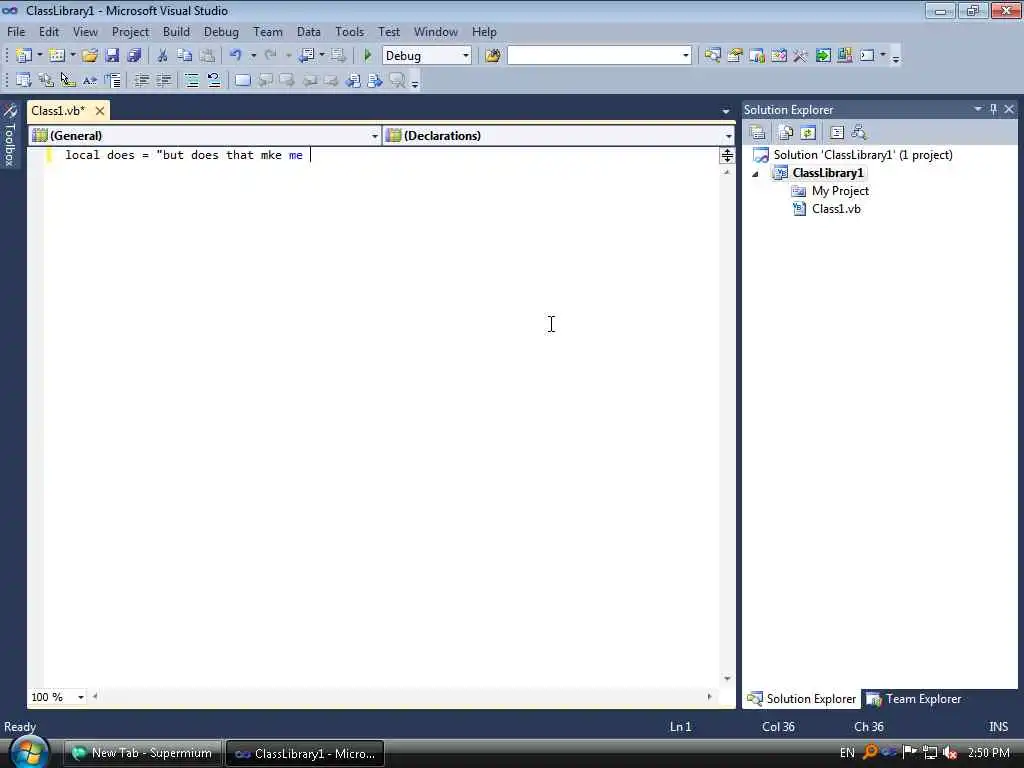This screenshot has height=768, width=1024.
Task: Click the Add New Item toolbar icon
Action: [57, 56]
